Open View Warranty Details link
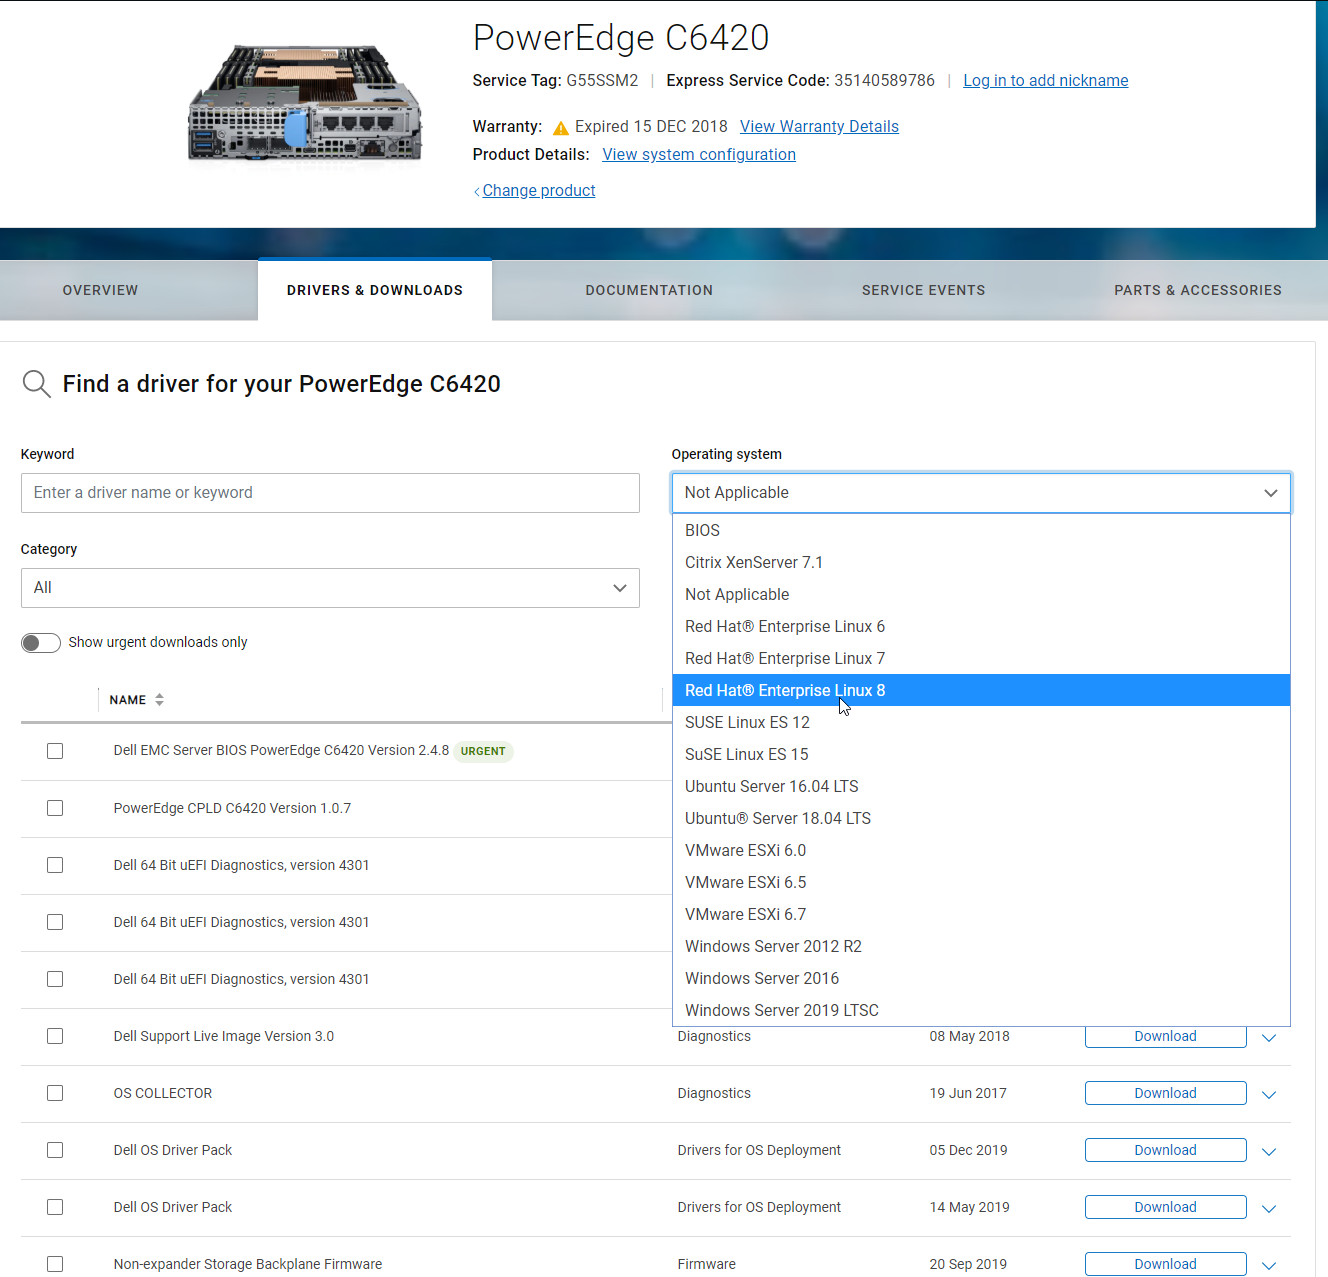 (819, 127)
